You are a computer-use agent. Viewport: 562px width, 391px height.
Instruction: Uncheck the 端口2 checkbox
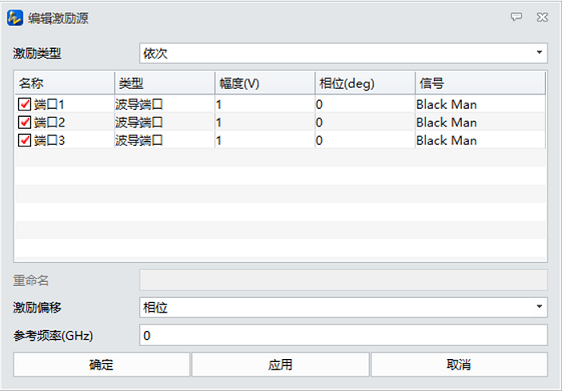click(24, 122)
